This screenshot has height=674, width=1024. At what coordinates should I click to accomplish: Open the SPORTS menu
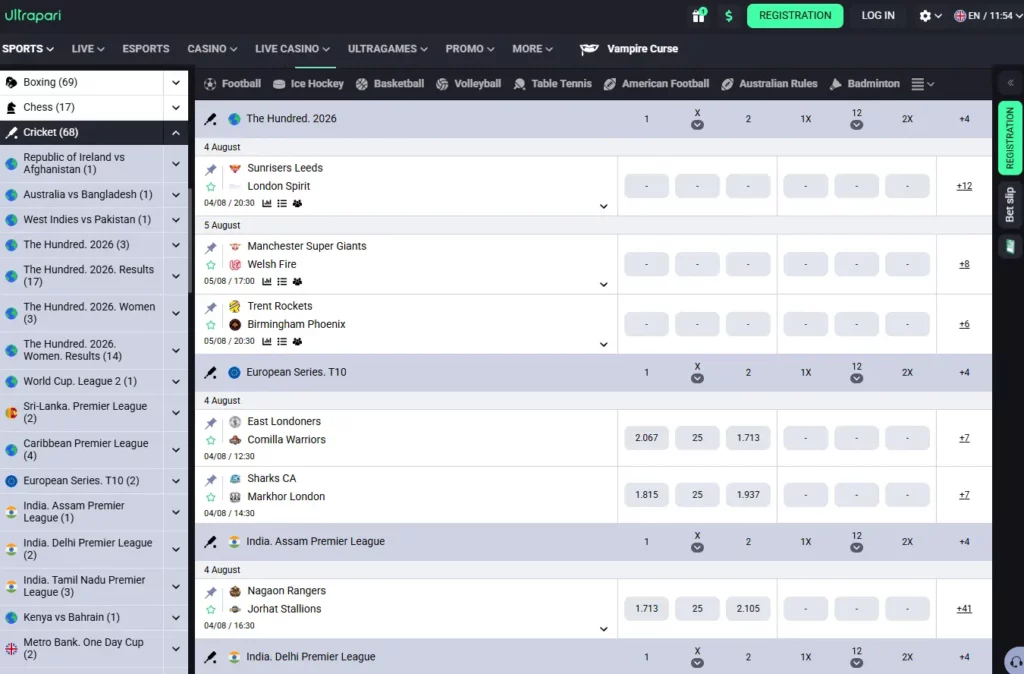27,49
